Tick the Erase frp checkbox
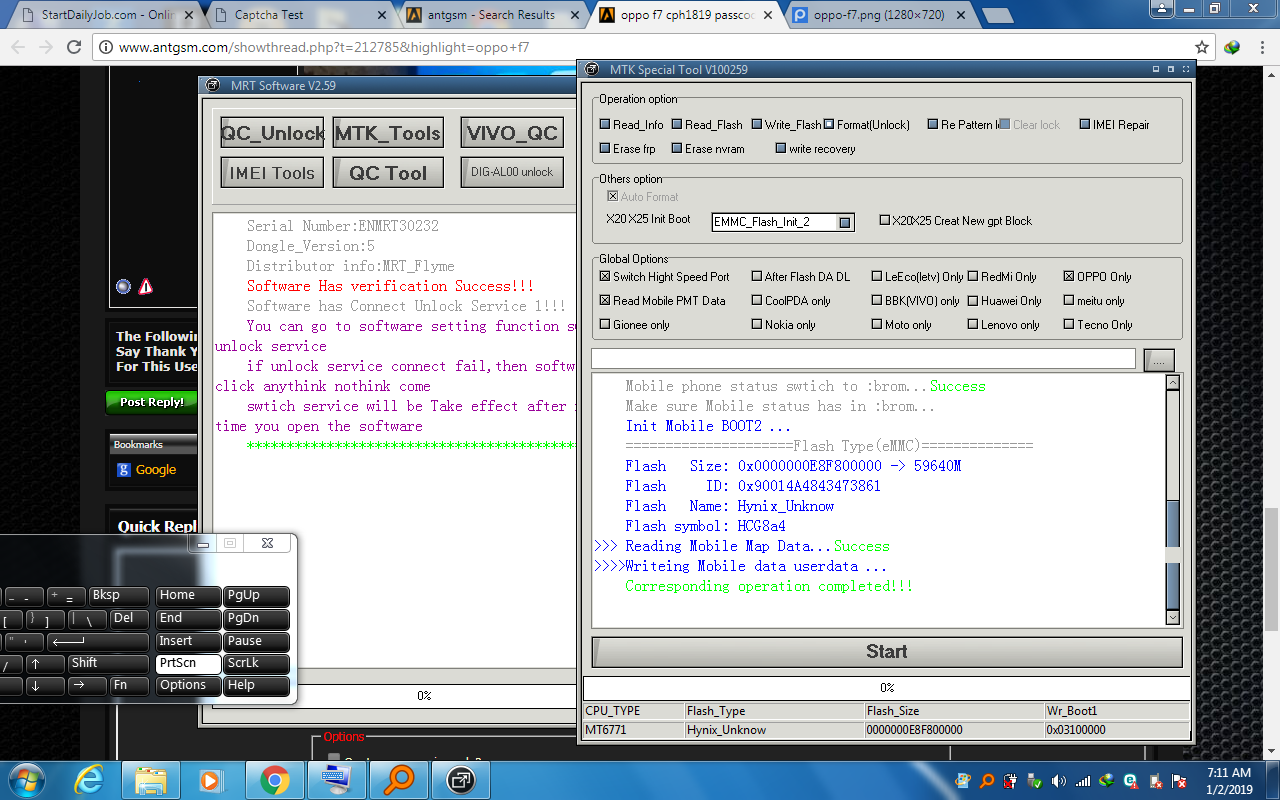Screen dimensions: 1280x800 (605, 149)
